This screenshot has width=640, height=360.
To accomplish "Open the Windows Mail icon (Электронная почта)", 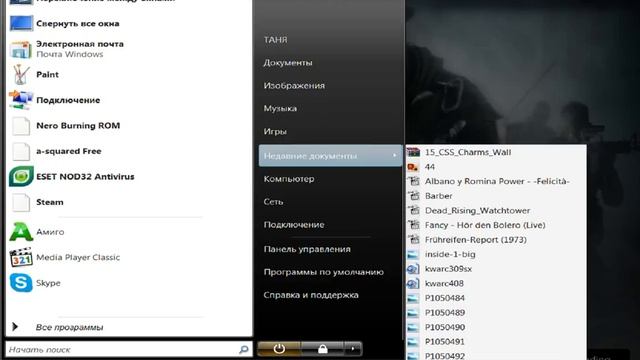I will click(x=20, y=49).
